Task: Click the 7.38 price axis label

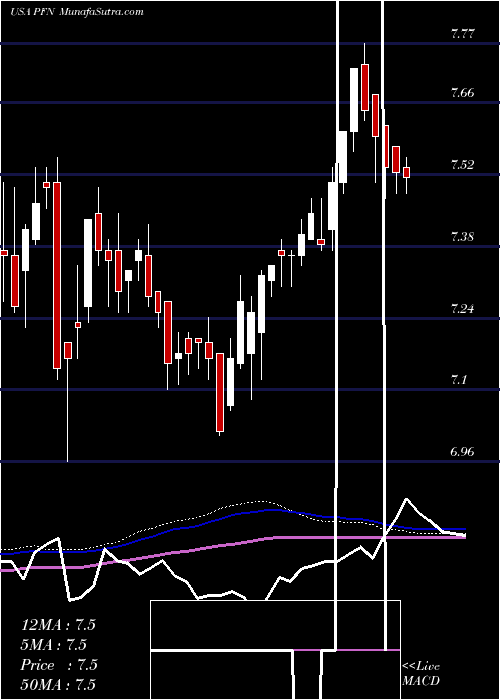Action: pos(462,237)
